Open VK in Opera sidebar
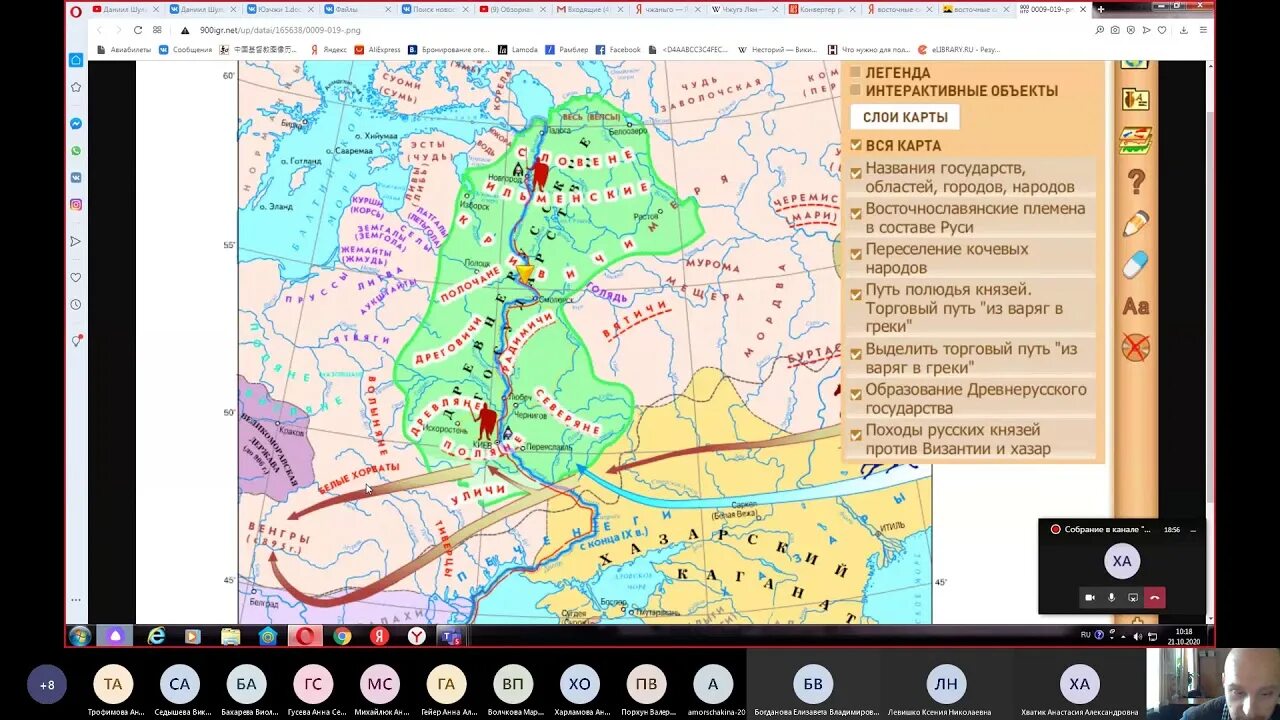1280x720 pixels. click(76, 178)
